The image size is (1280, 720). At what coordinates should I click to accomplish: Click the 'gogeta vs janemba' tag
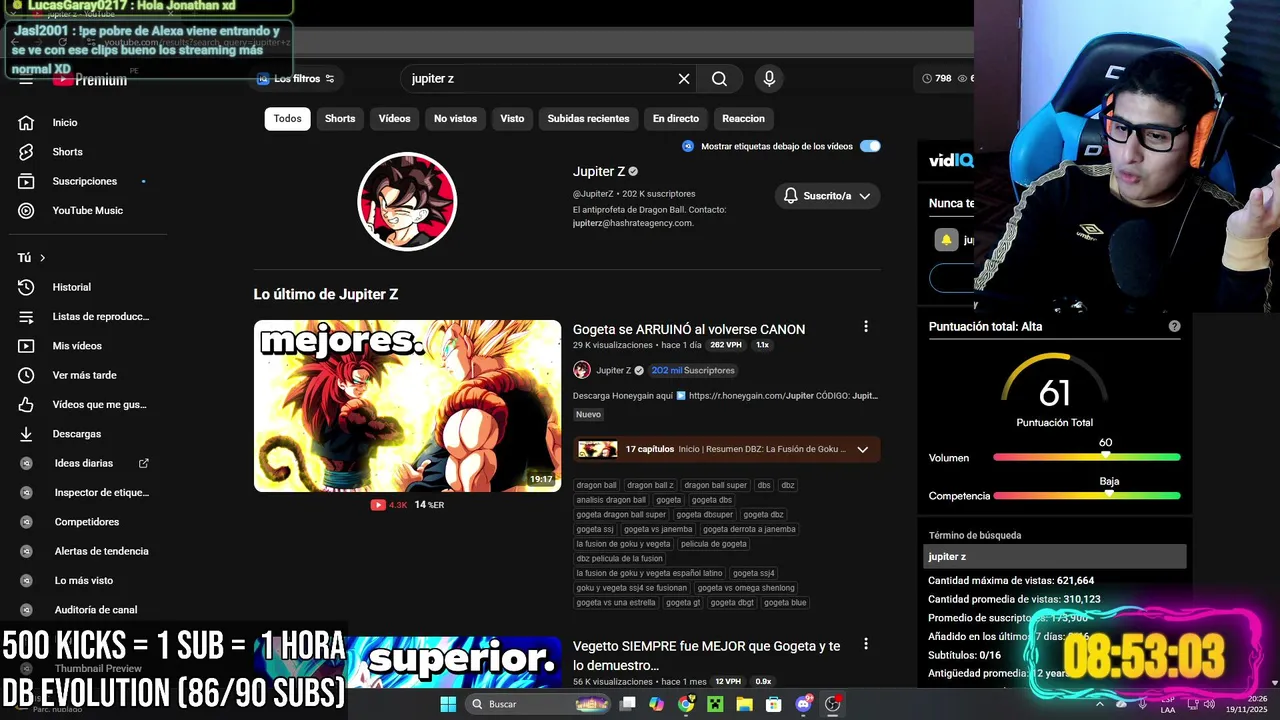[x=658, y=529]
